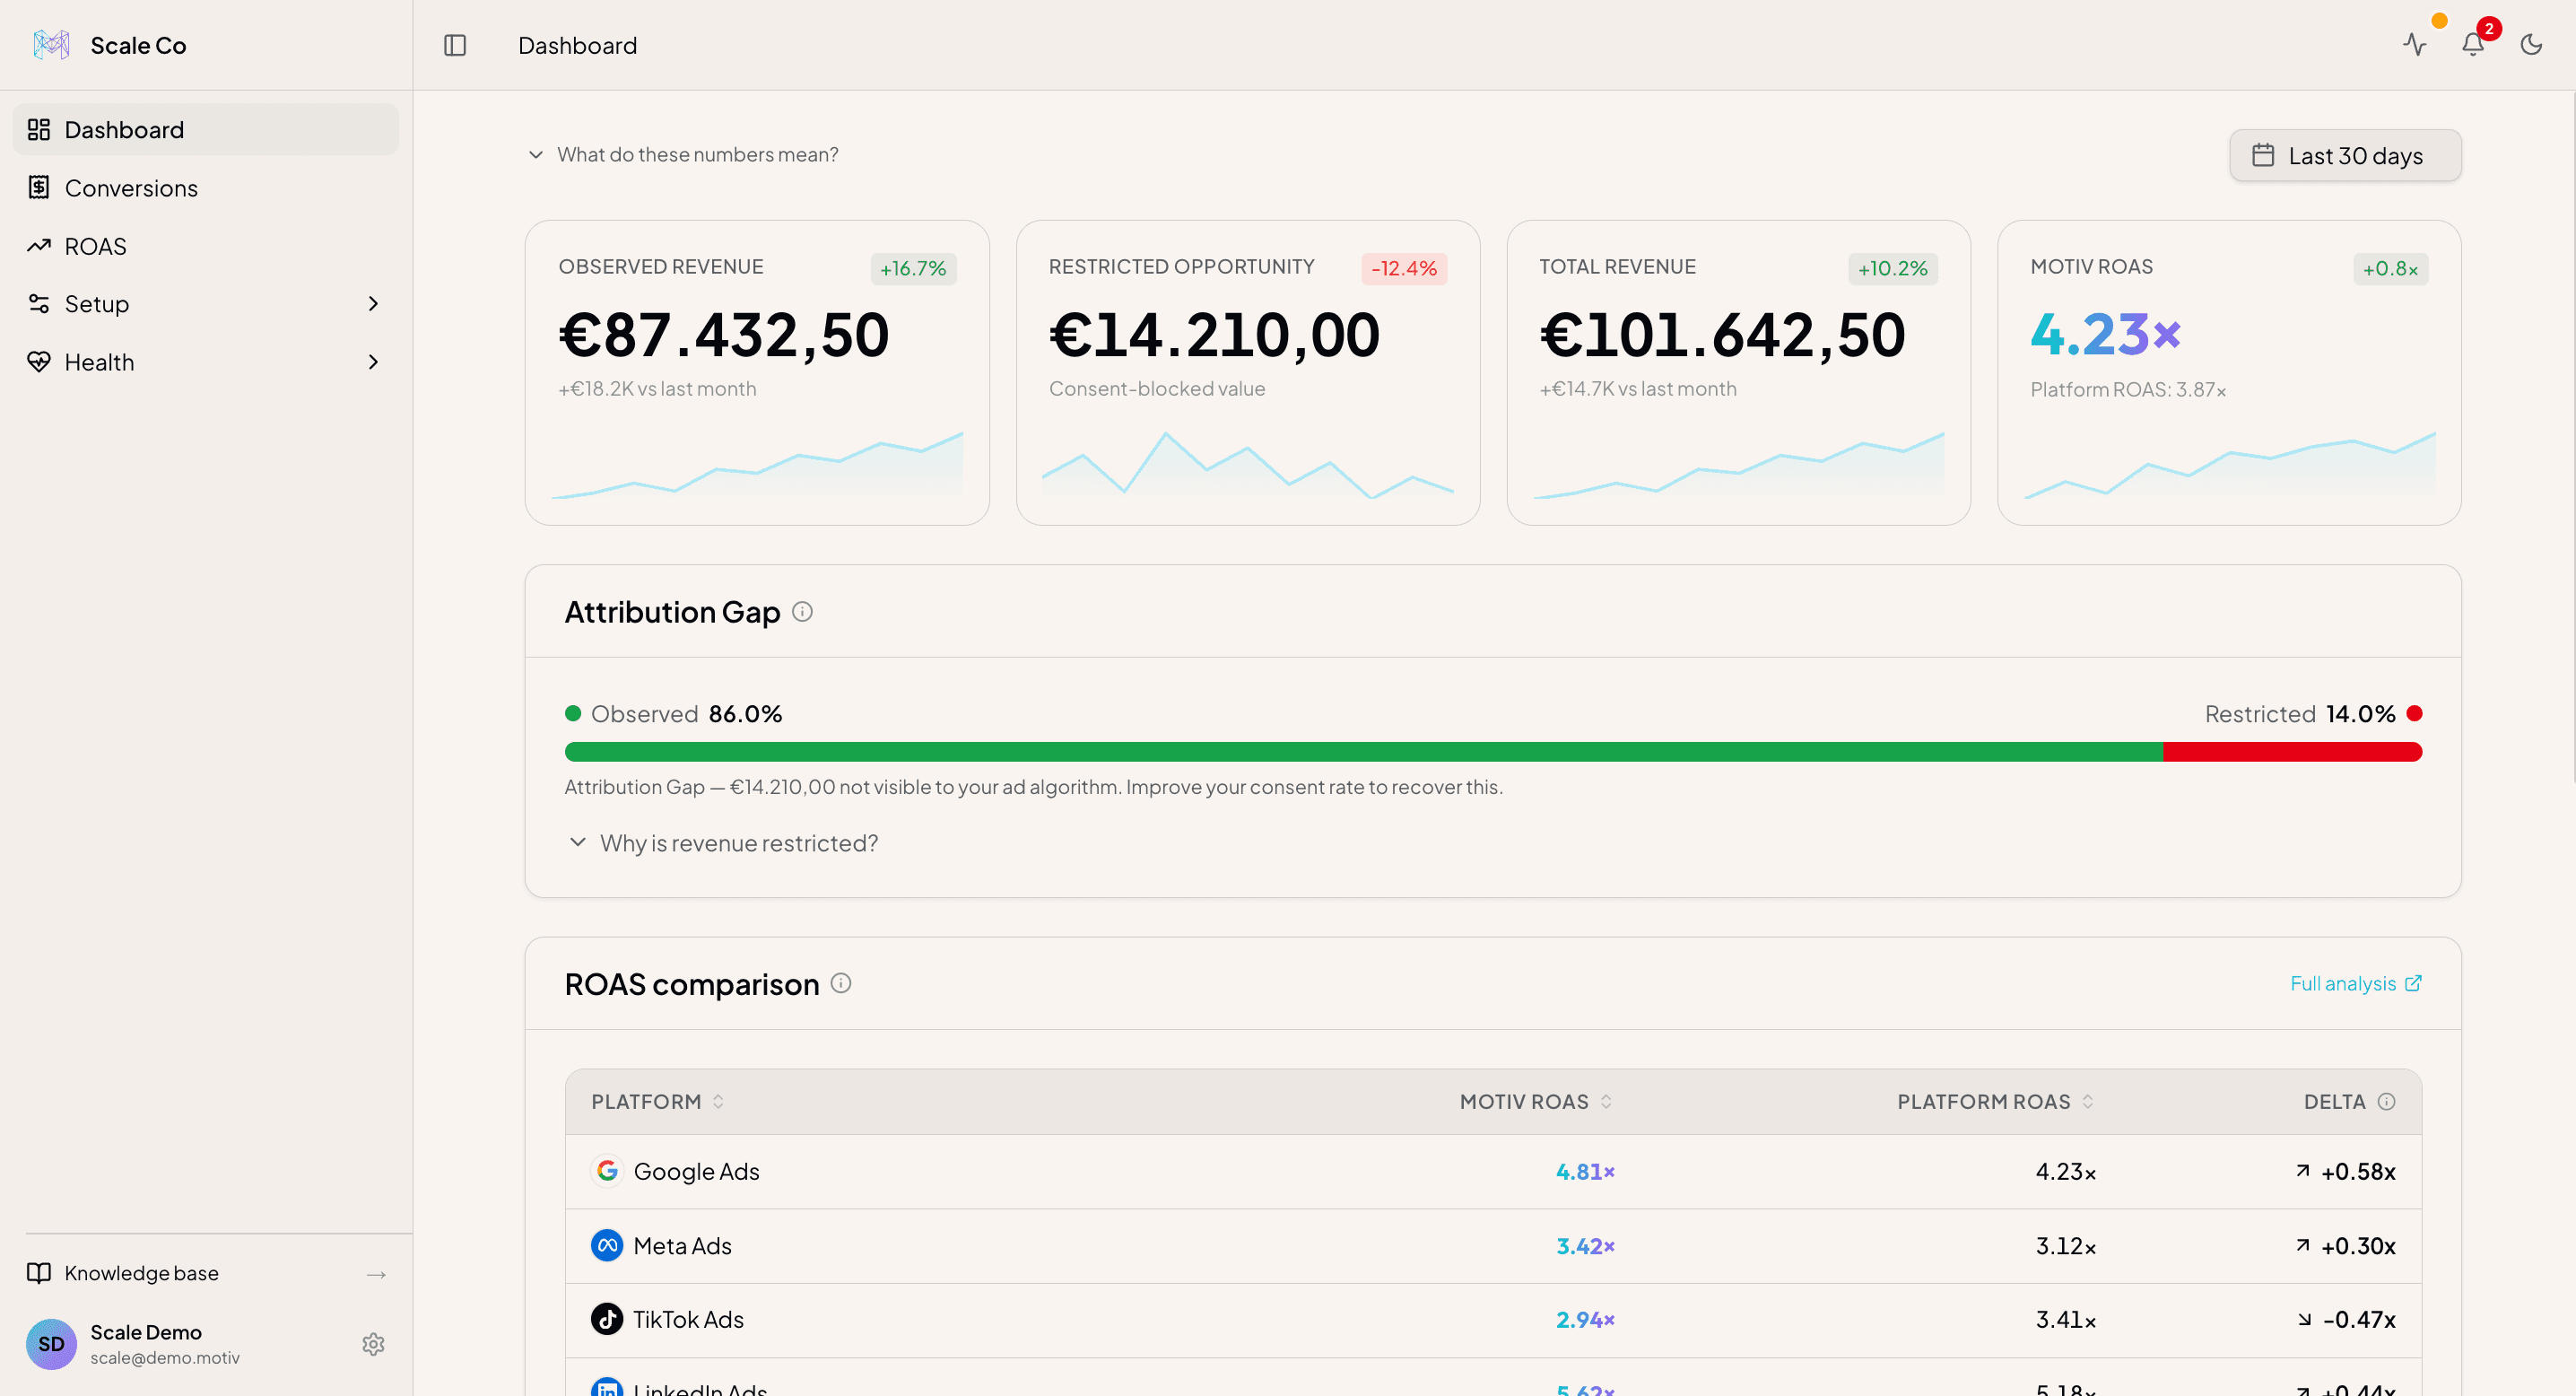Image resolution: width=2576 pixels, height=1396 pixels.
Task: Open the activity pulse icon
Action: (x=2415, y=45)
